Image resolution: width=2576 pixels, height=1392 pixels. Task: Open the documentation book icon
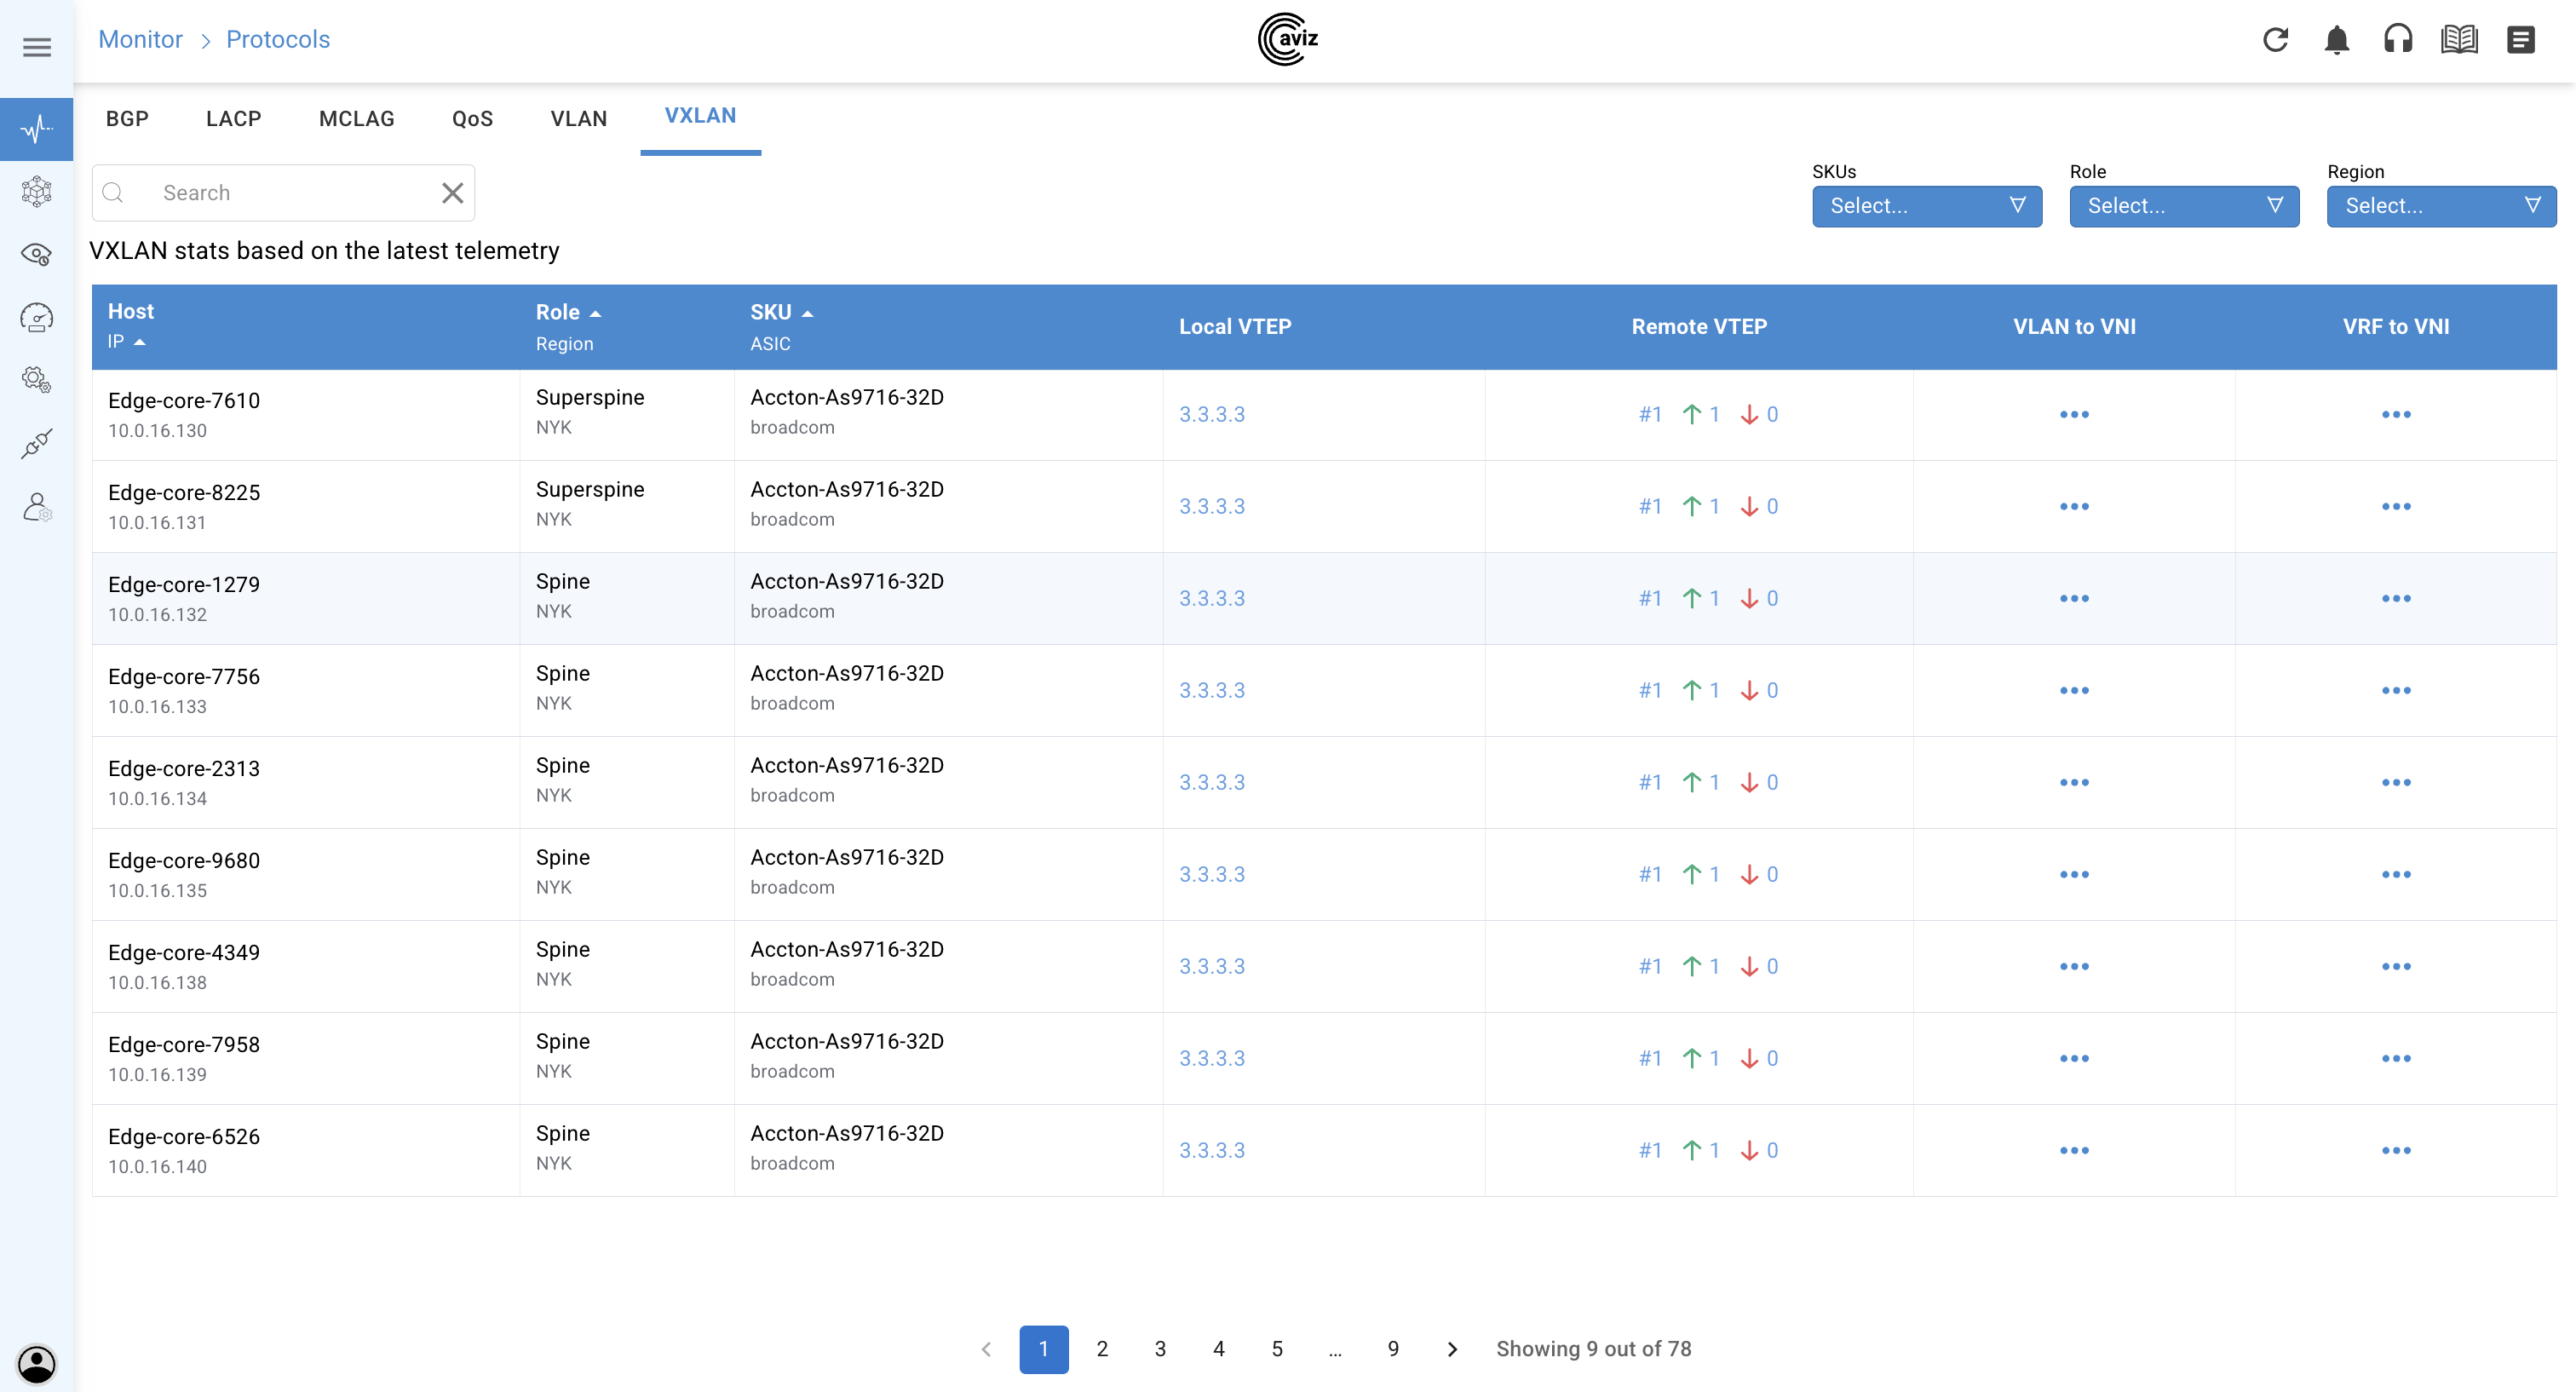pos(2459,40)
